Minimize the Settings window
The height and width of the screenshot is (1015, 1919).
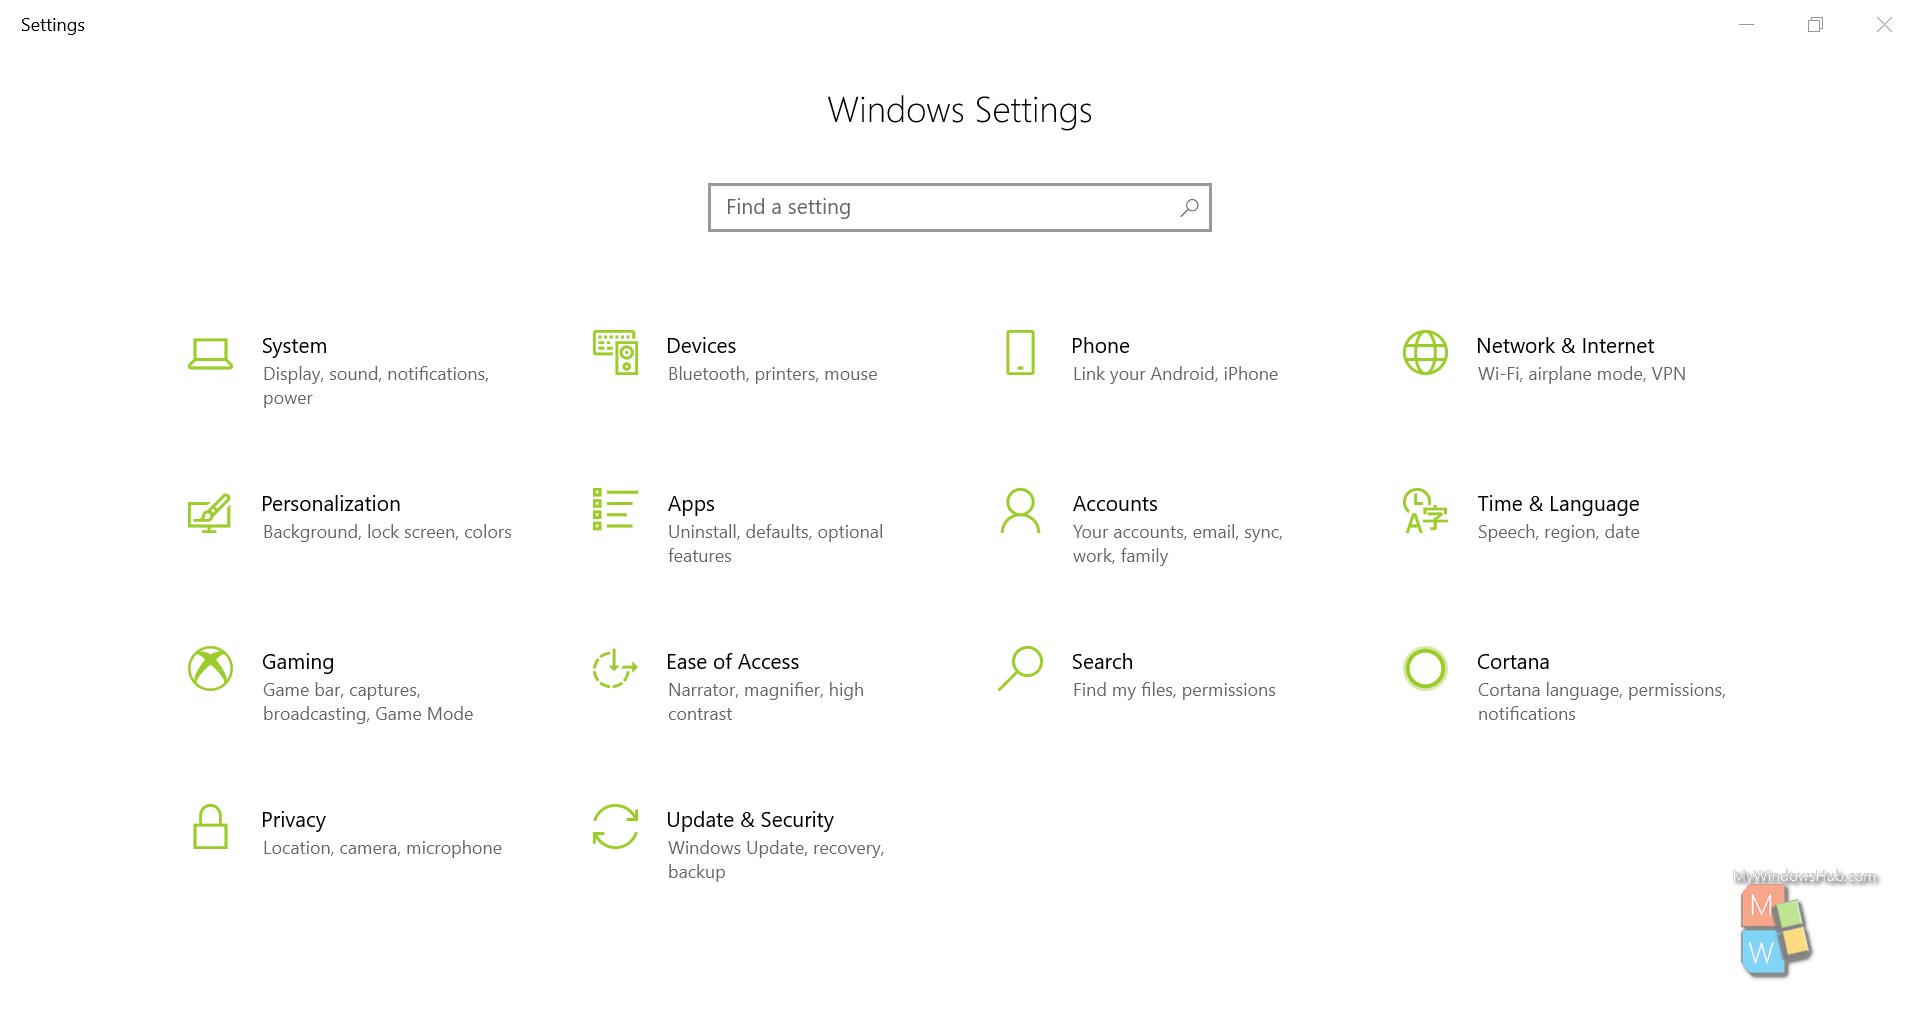[1746, 25]
